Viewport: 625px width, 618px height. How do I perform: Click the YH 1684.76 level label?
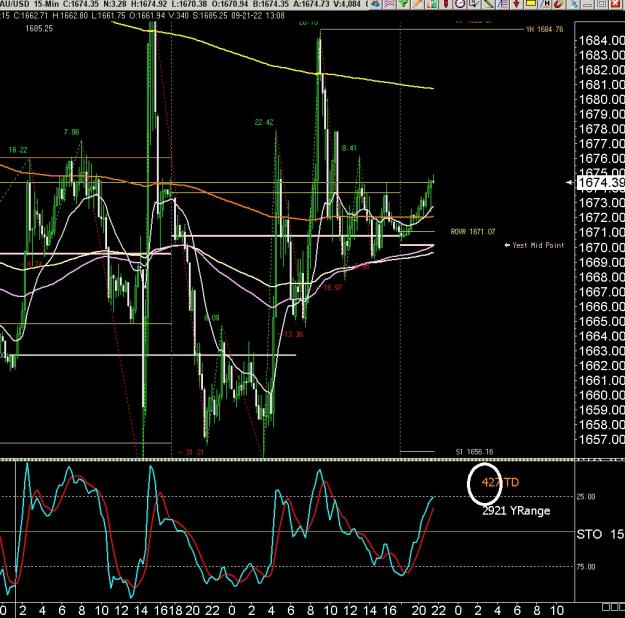tap(544, 29)
